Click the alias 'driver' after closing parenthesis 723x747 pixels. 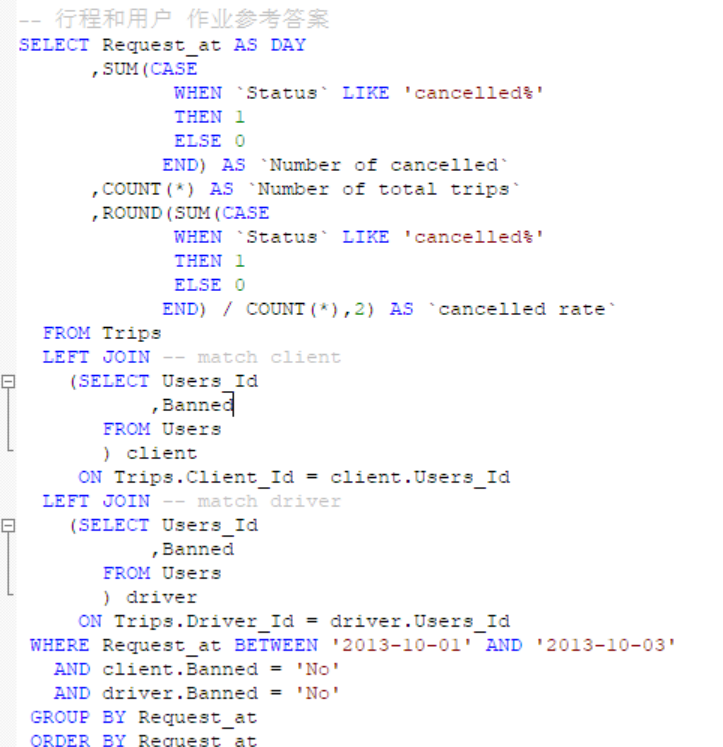click(162, 597)
